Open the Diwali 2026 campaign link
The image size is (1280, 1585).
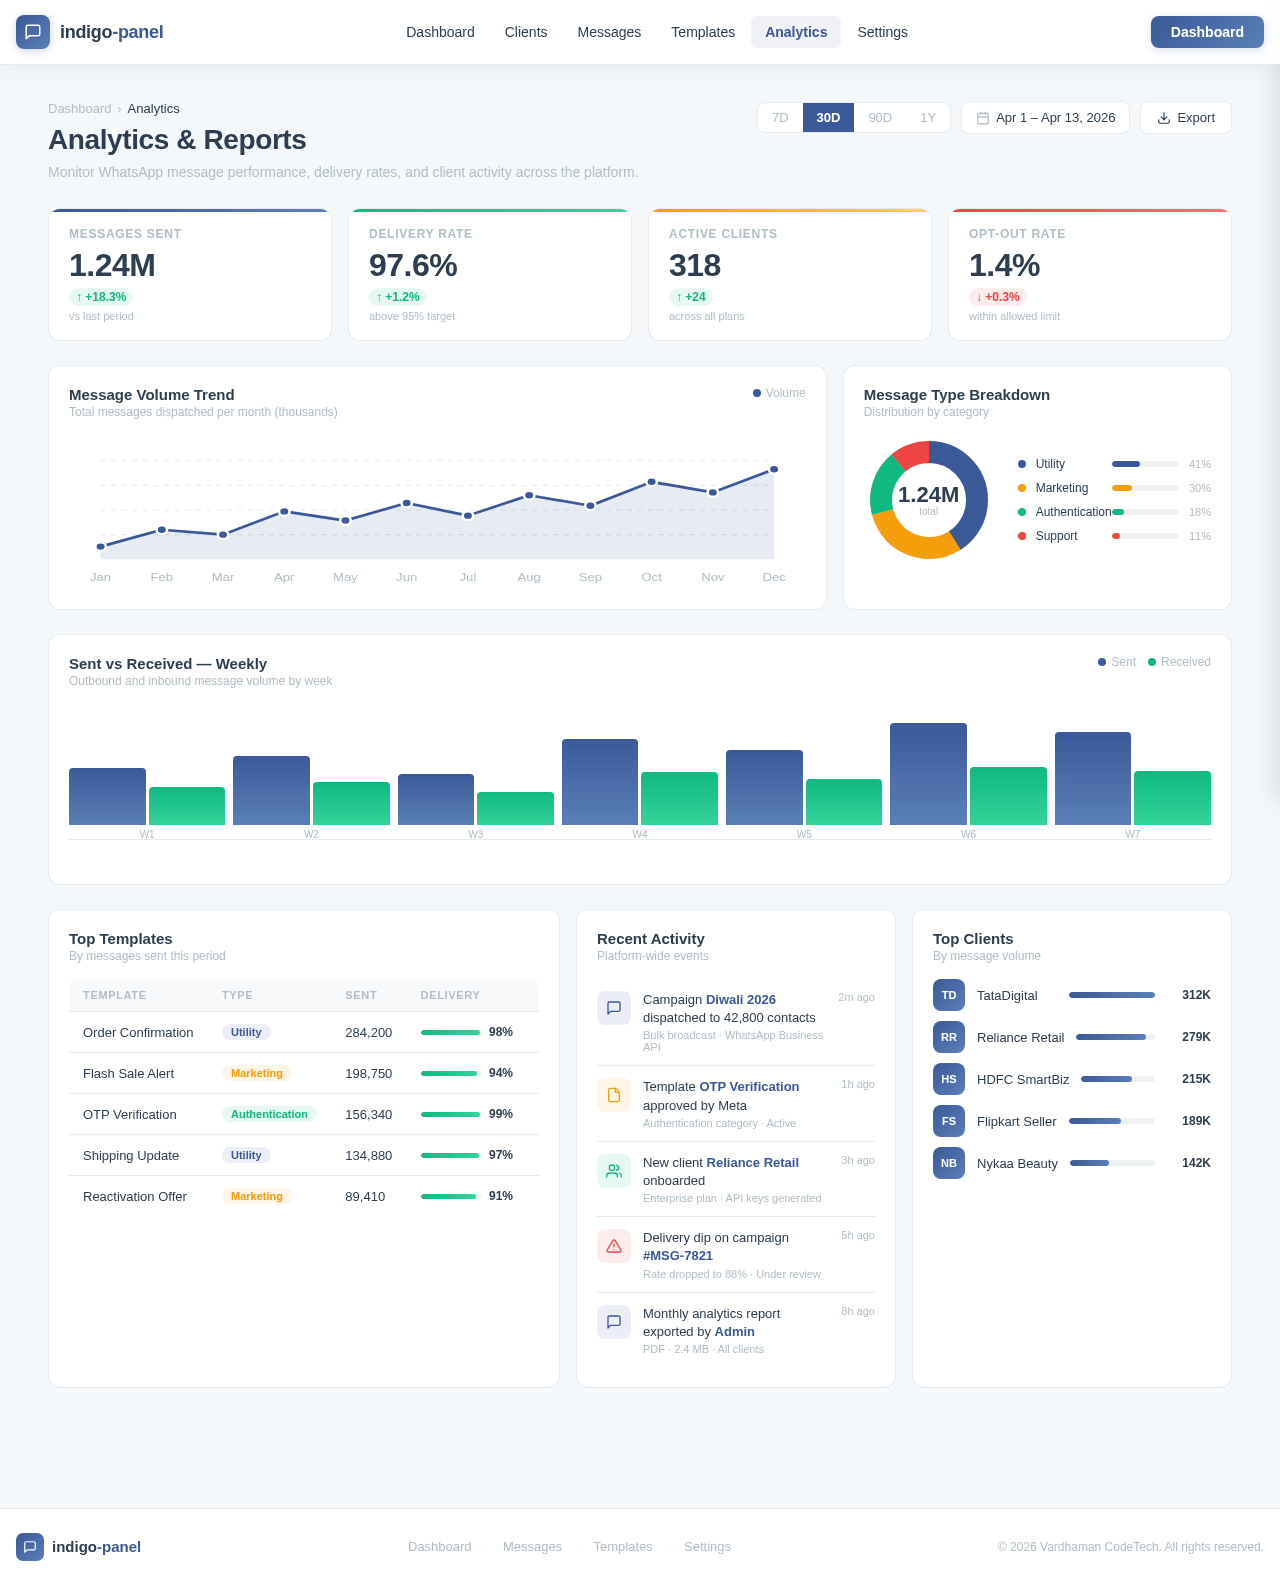click(x=741, y=1000)
